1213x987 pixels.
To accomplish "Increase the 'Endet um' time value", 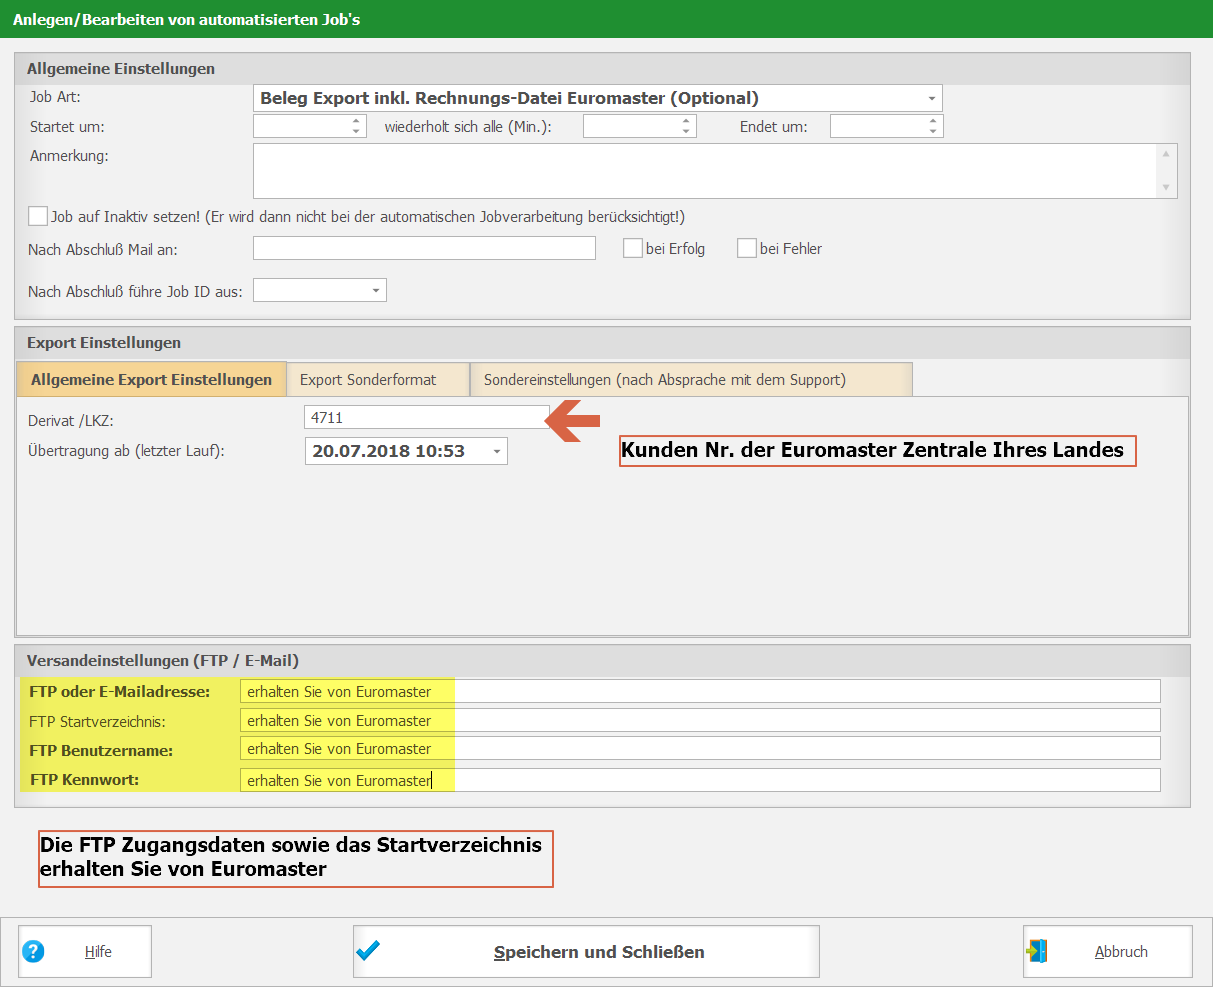I will 933,121.
